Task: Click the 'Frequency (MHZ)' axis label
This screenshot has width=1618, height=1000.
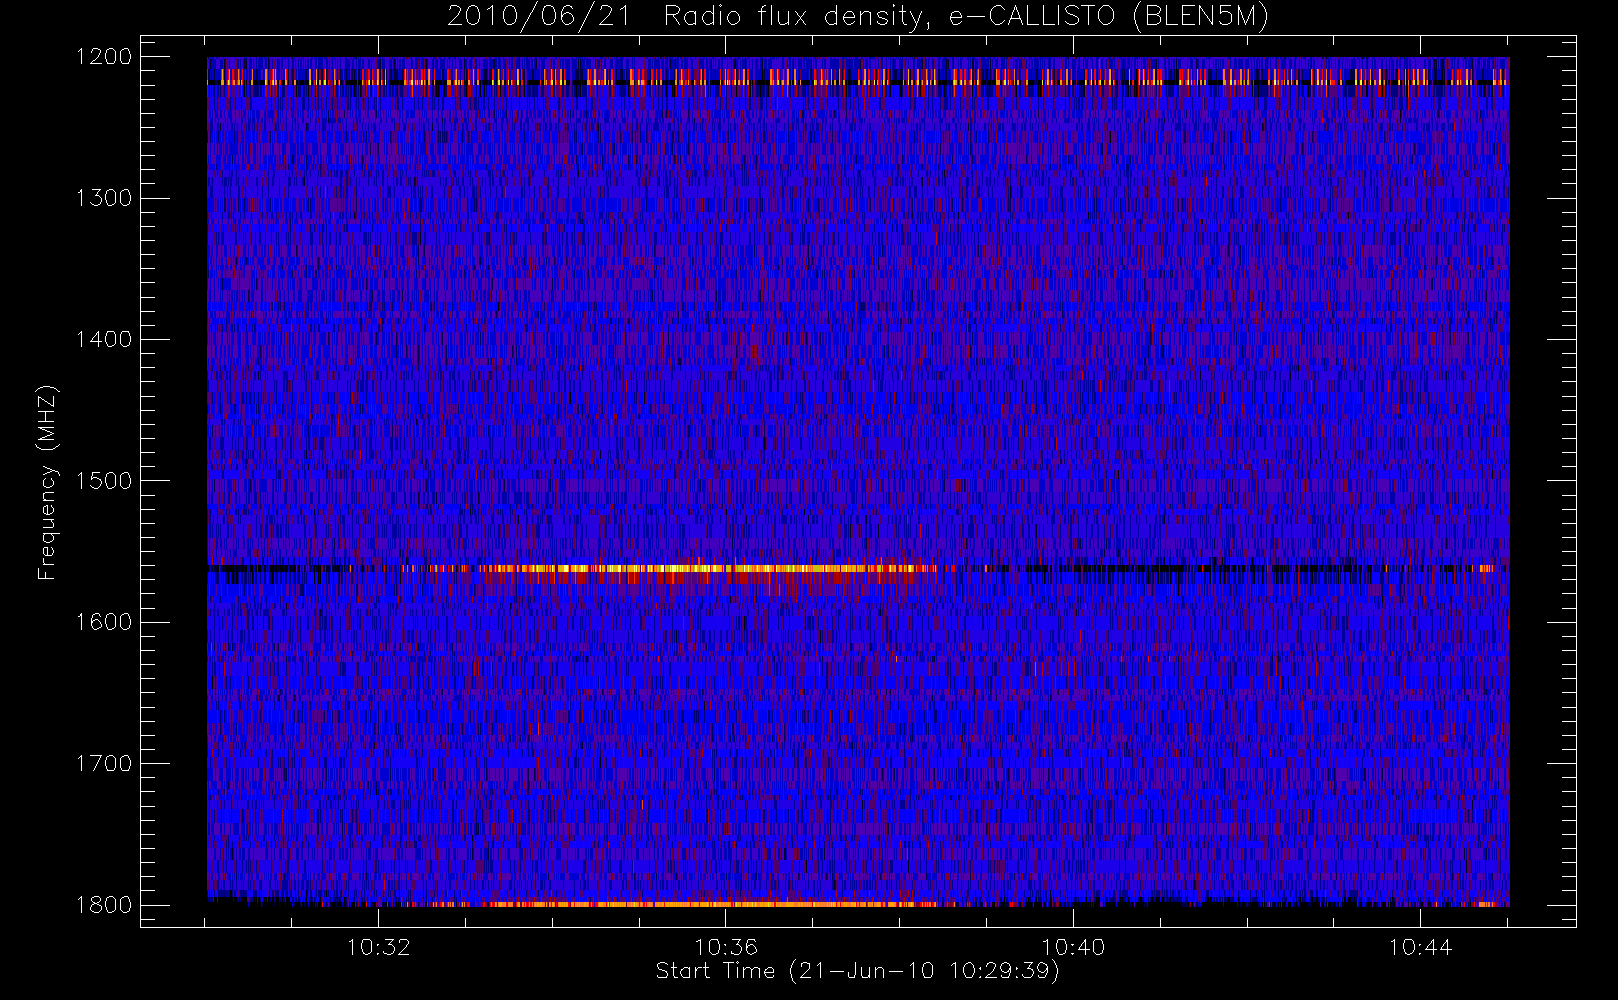Action: click(47, 482)
